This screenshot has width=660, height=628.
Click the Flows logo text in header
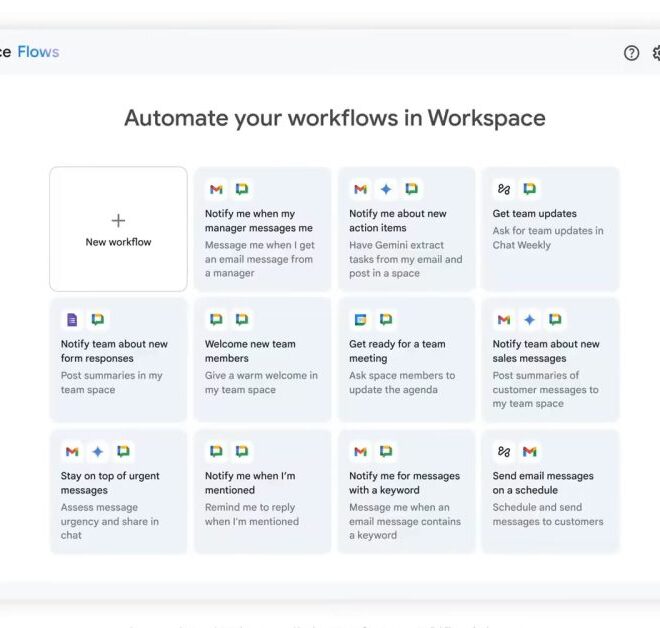(38, 52)
